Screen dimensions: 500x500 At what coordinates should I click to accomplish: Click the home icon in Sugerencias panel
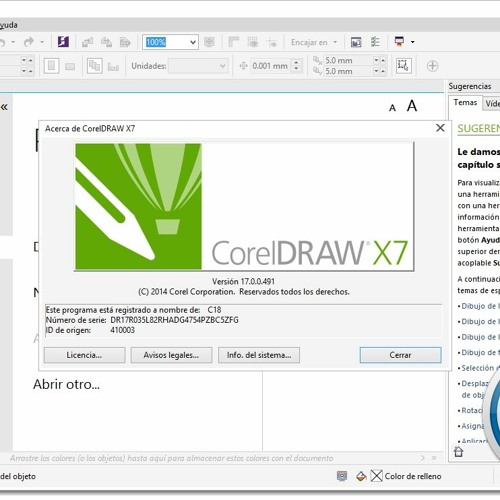click(459, 452)
